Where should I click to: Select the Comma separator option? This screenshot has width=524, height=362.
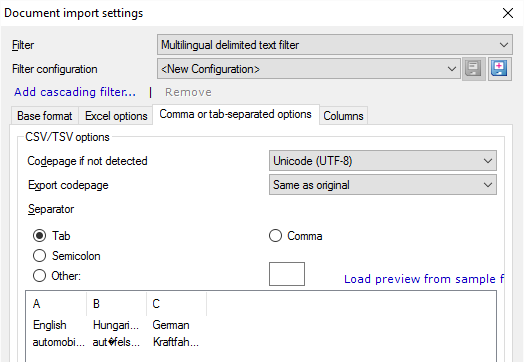coord(275,236)
